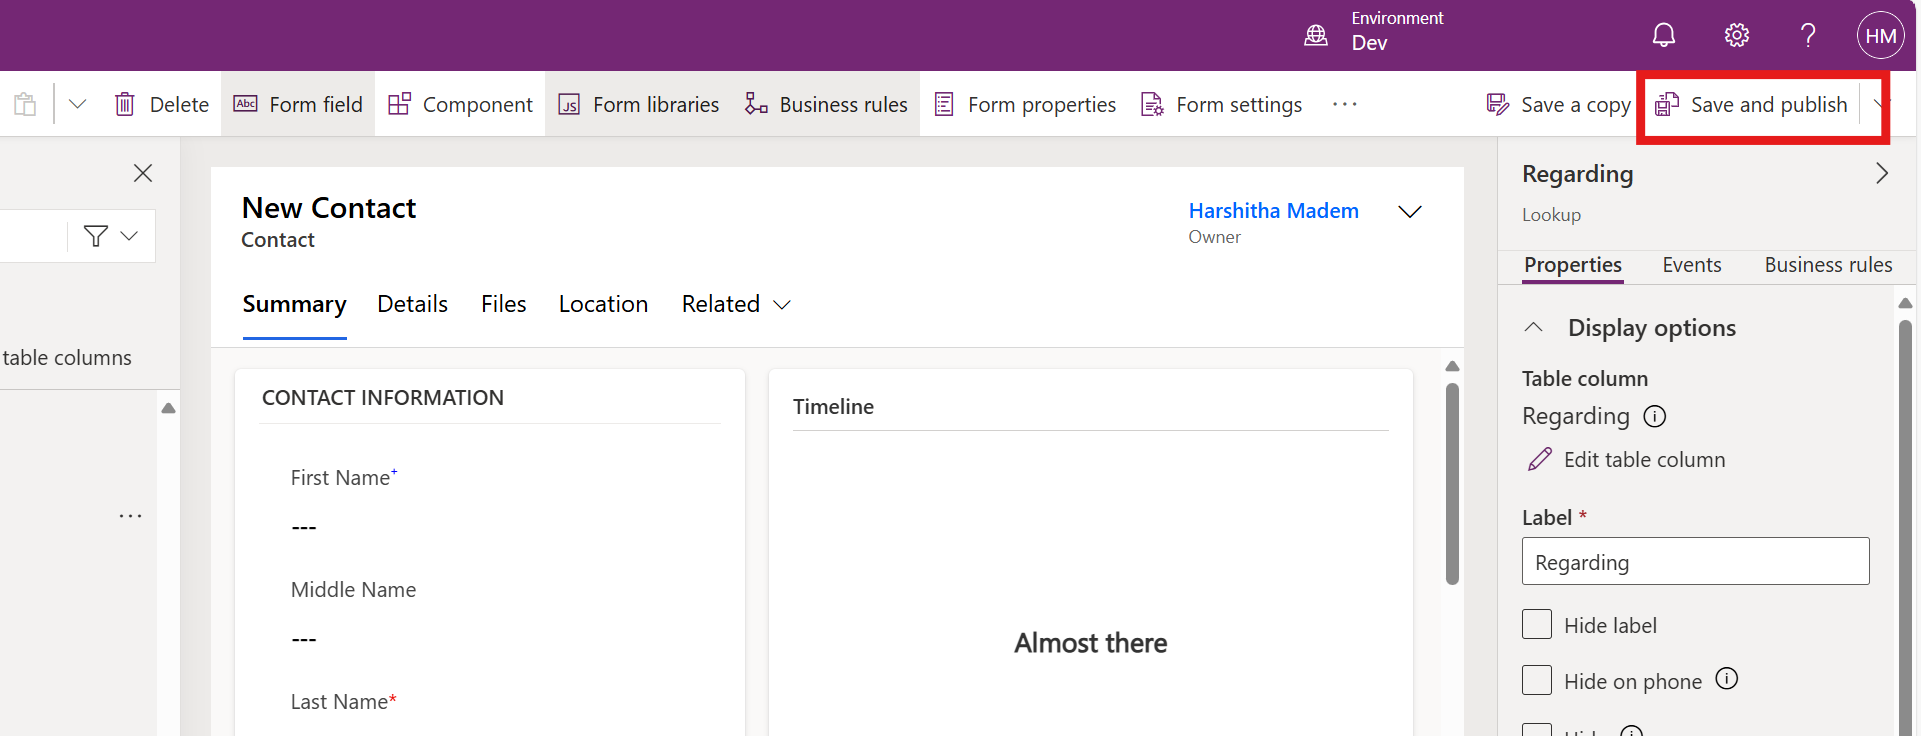Expand the form header chevron near Owner

coord(1409,212)
